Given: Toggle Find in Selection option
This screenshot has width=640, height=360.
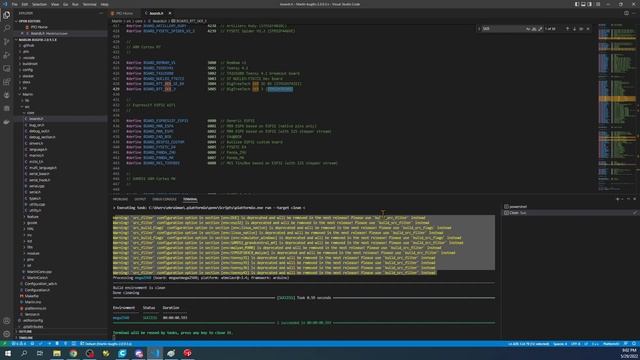Looking at the screenshot, I should click(x=581, y=29).
